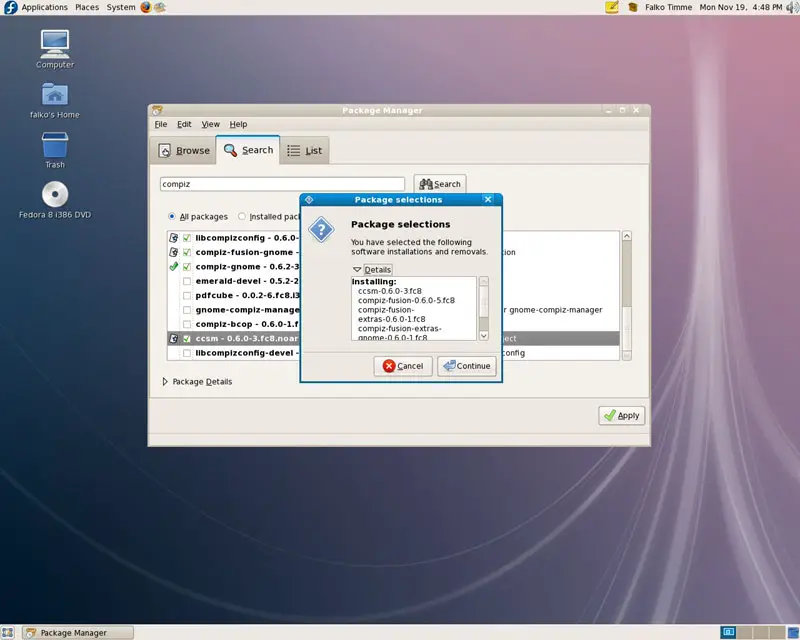Image resolution: width=800 pixels, height=640 pixels.
Task: Click the package updater tray icon
Action: pos(633,7)
